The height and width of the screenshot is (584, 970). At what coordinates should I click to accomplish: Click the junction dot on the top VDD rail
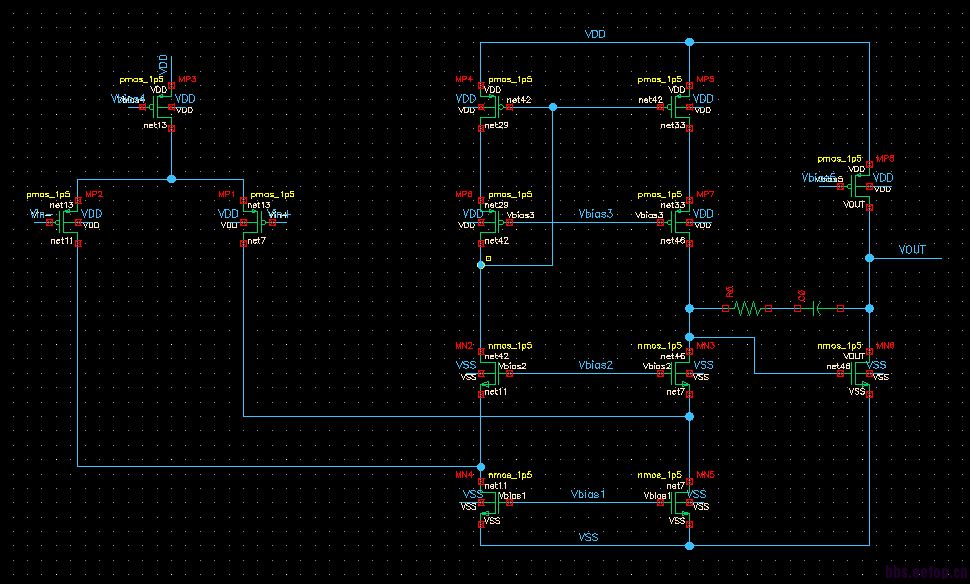click(689, 42)
